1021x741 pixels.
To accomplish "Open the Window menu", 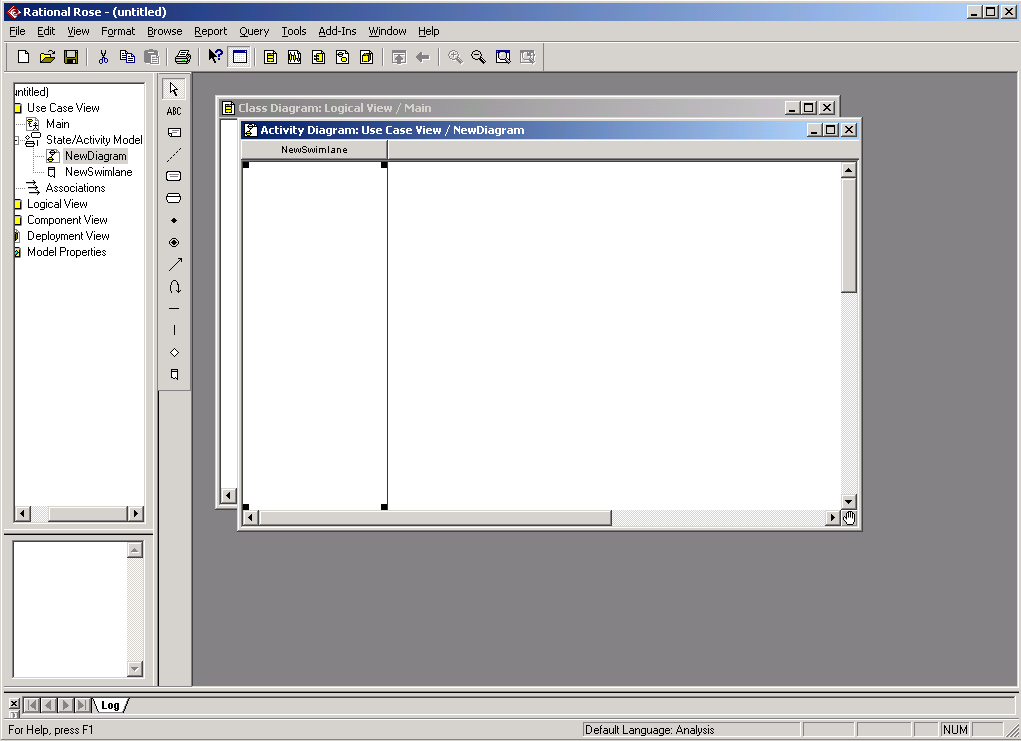I will pyautogui.click(x=387, y=31).
